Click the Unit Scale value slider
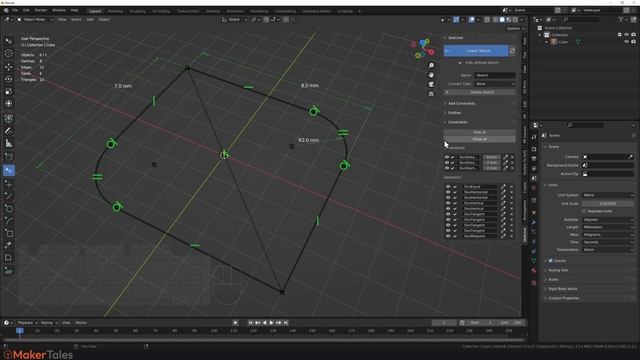Image resolution: width=640 pixels, height=360 pixels. 608,203
